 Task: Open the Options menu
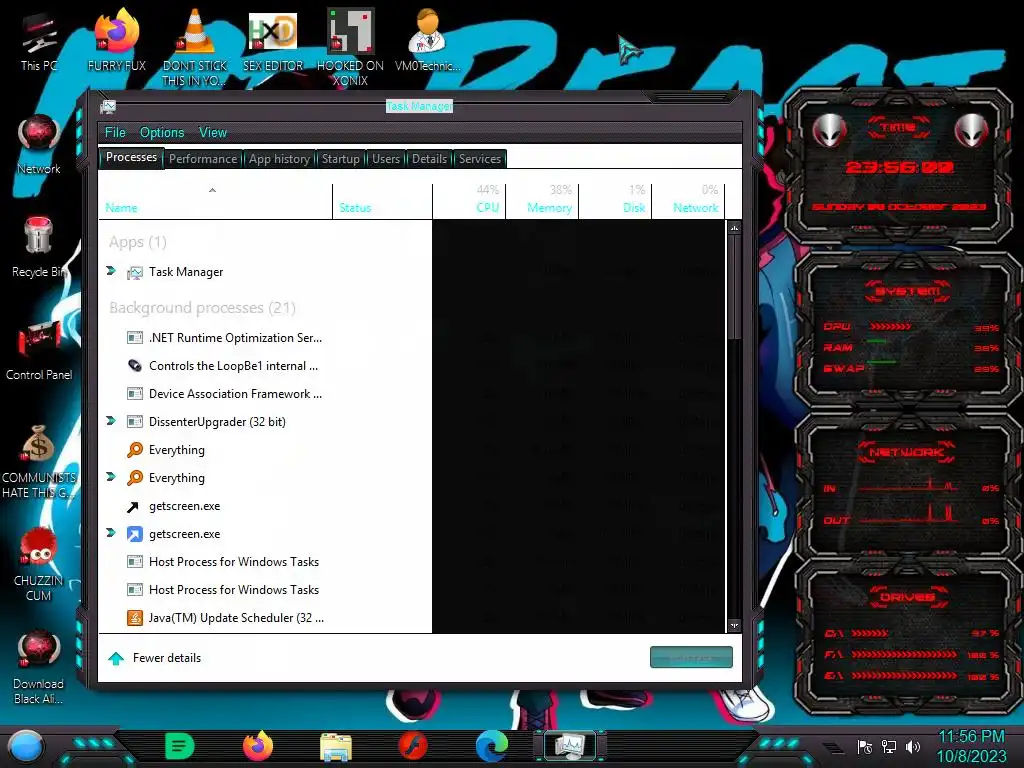pyautogui.click(x=162, y=133)
